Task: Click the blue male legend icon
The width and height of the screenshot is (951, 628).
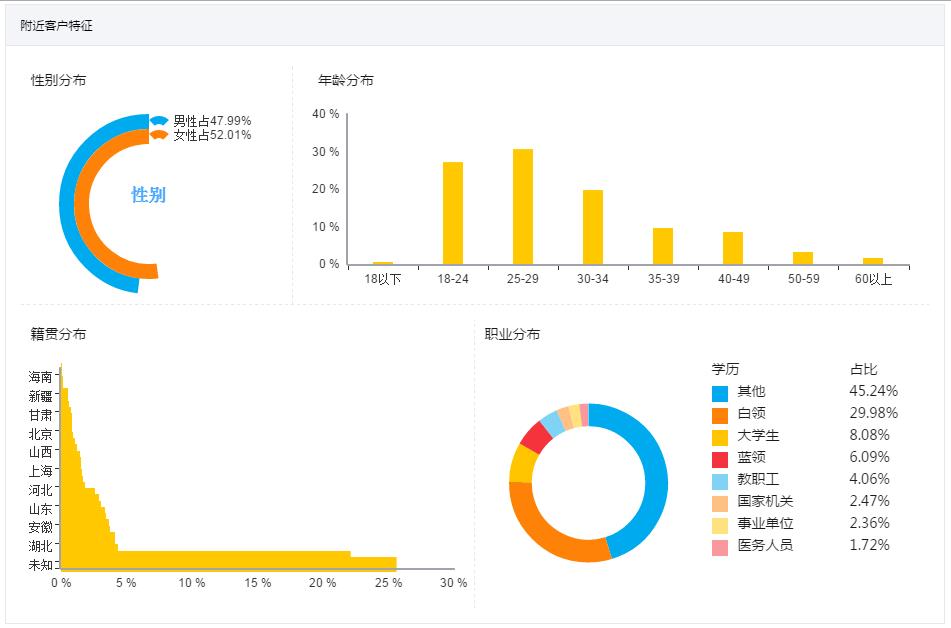Action: pos(159,121)
